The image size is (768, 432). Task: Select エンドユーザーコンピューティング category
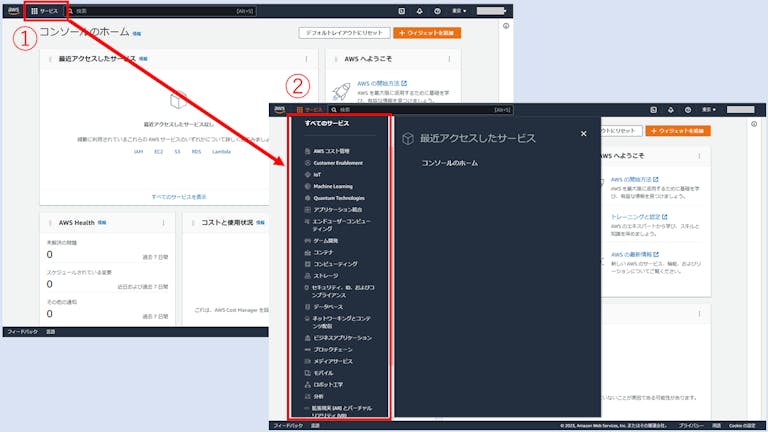coord(338,225)
